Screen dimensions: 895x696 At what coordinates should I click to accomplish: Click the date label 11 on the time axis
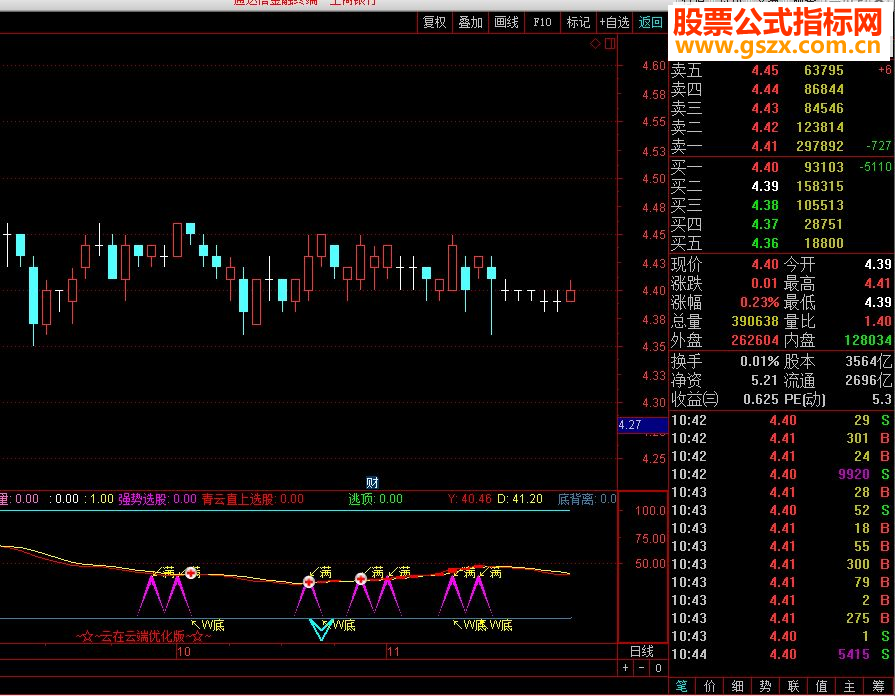coord(393,651)
